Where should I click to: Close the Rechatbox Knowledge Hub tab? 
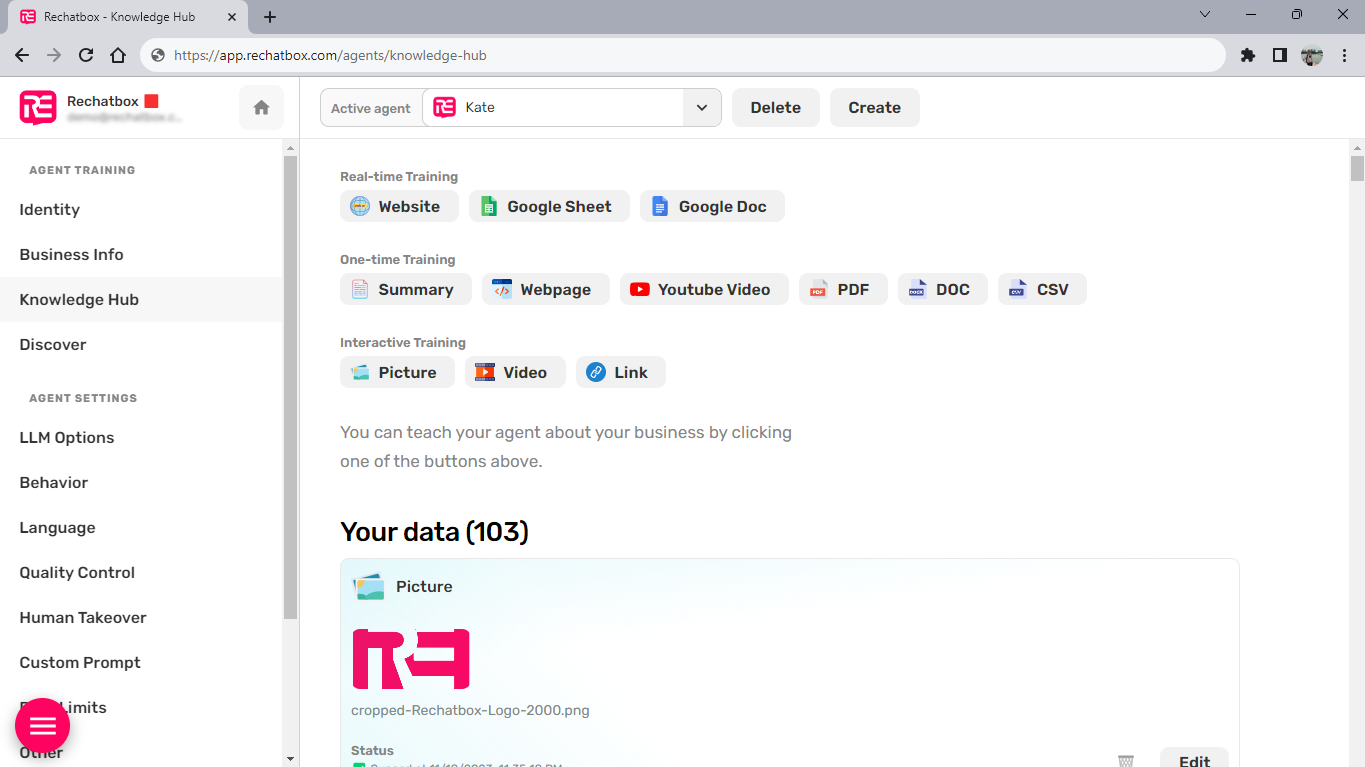(x=232, y=17)
